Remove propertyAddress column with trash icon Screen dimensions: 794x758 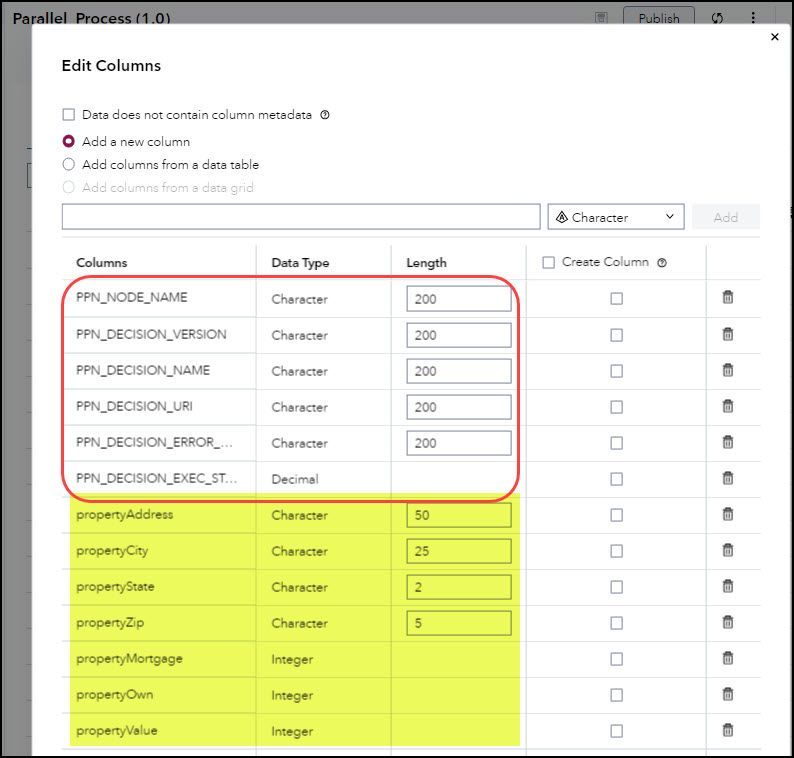coord(728,514)
